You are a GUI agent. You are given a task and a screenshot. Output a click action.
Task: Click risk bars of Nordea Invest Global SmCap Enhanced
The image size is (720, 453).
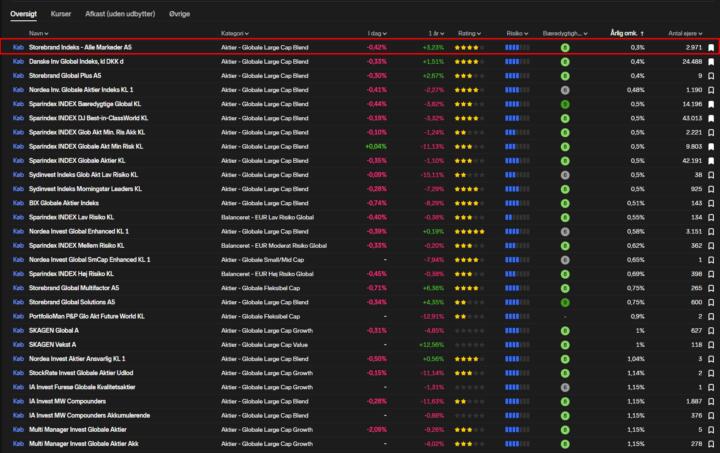click(x=517, y=260)
